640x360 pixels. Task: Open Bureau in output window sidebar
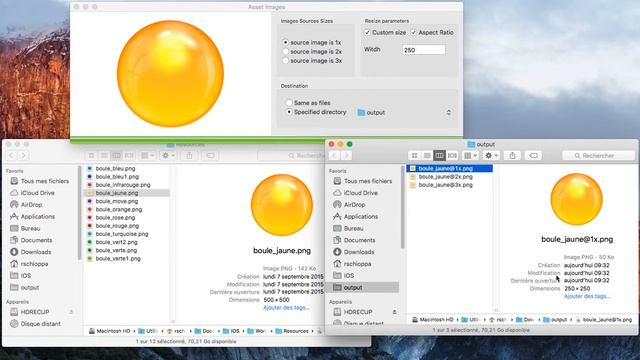pyautogui.click(x=348, y=228)
